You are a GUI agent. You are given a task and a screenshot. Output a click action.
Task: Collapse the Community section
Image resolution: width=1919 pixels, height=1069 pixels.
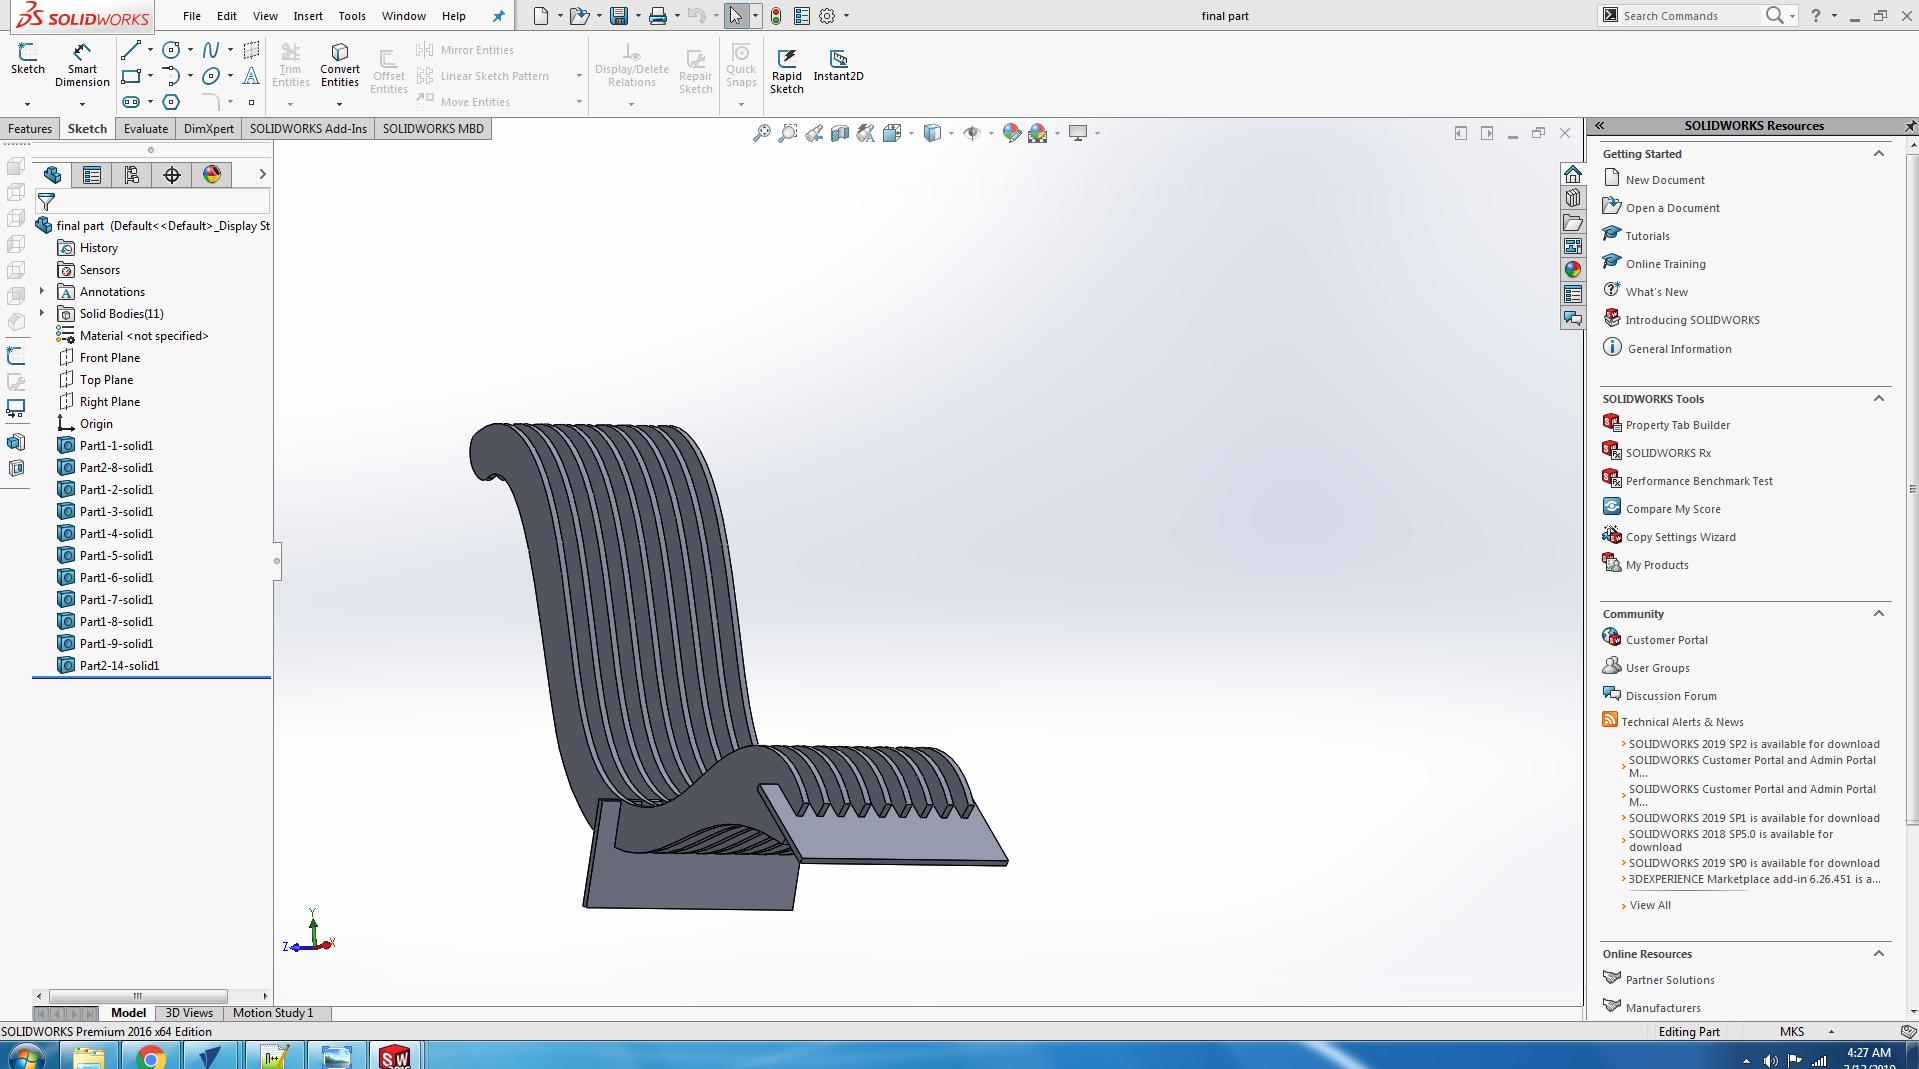pyautogui.click(x=1878, y=614)
